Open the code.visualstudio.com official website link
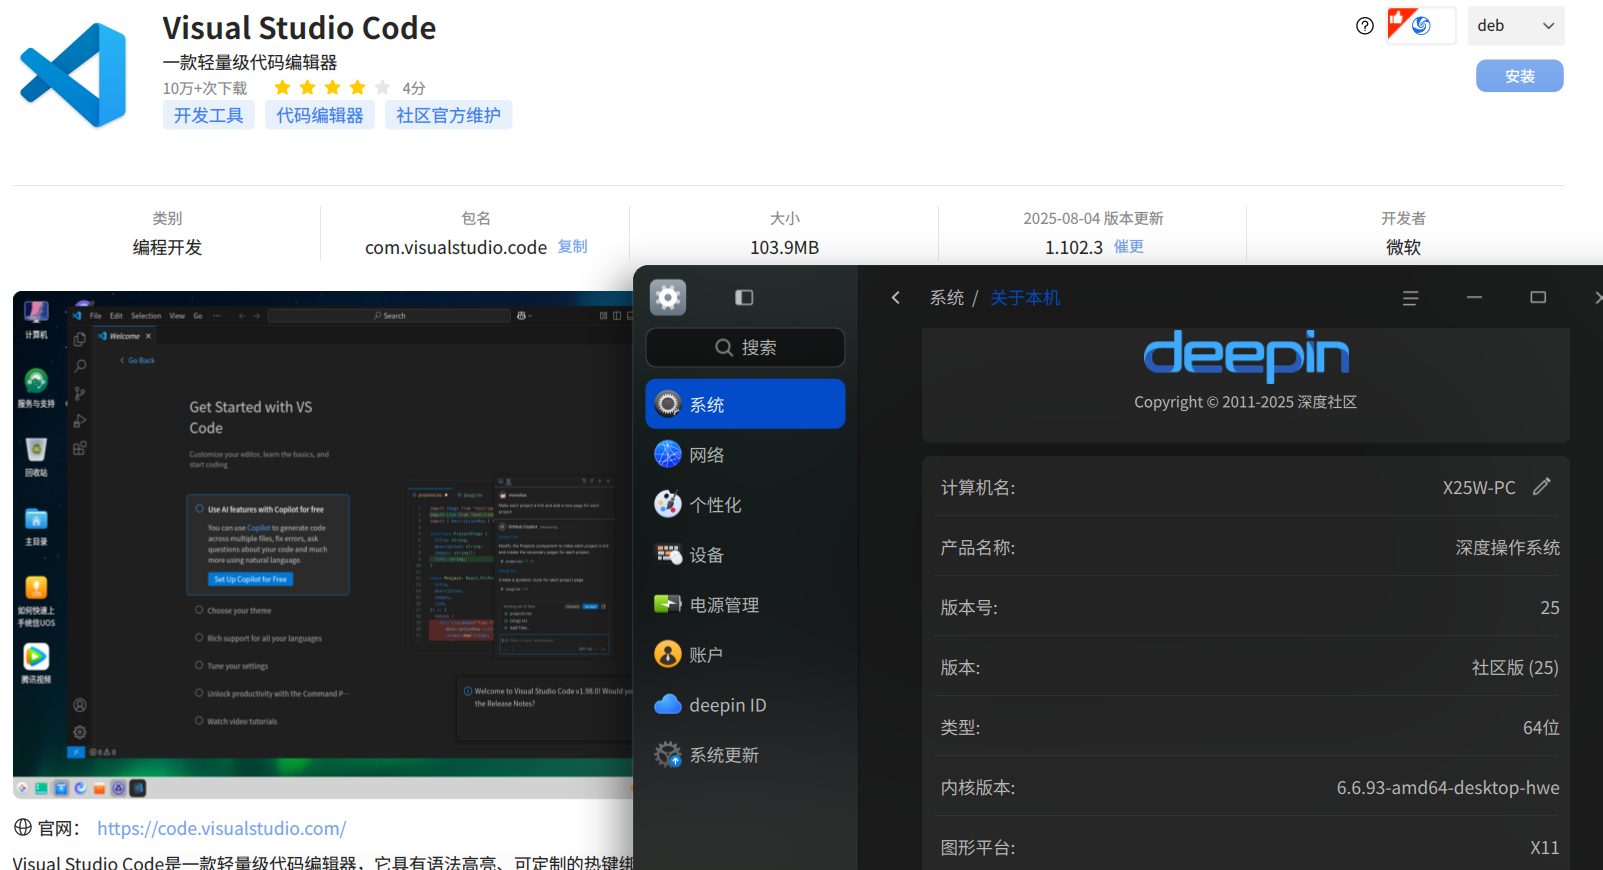The height and width of the screenshot is (870, 1603). point(221,828)
